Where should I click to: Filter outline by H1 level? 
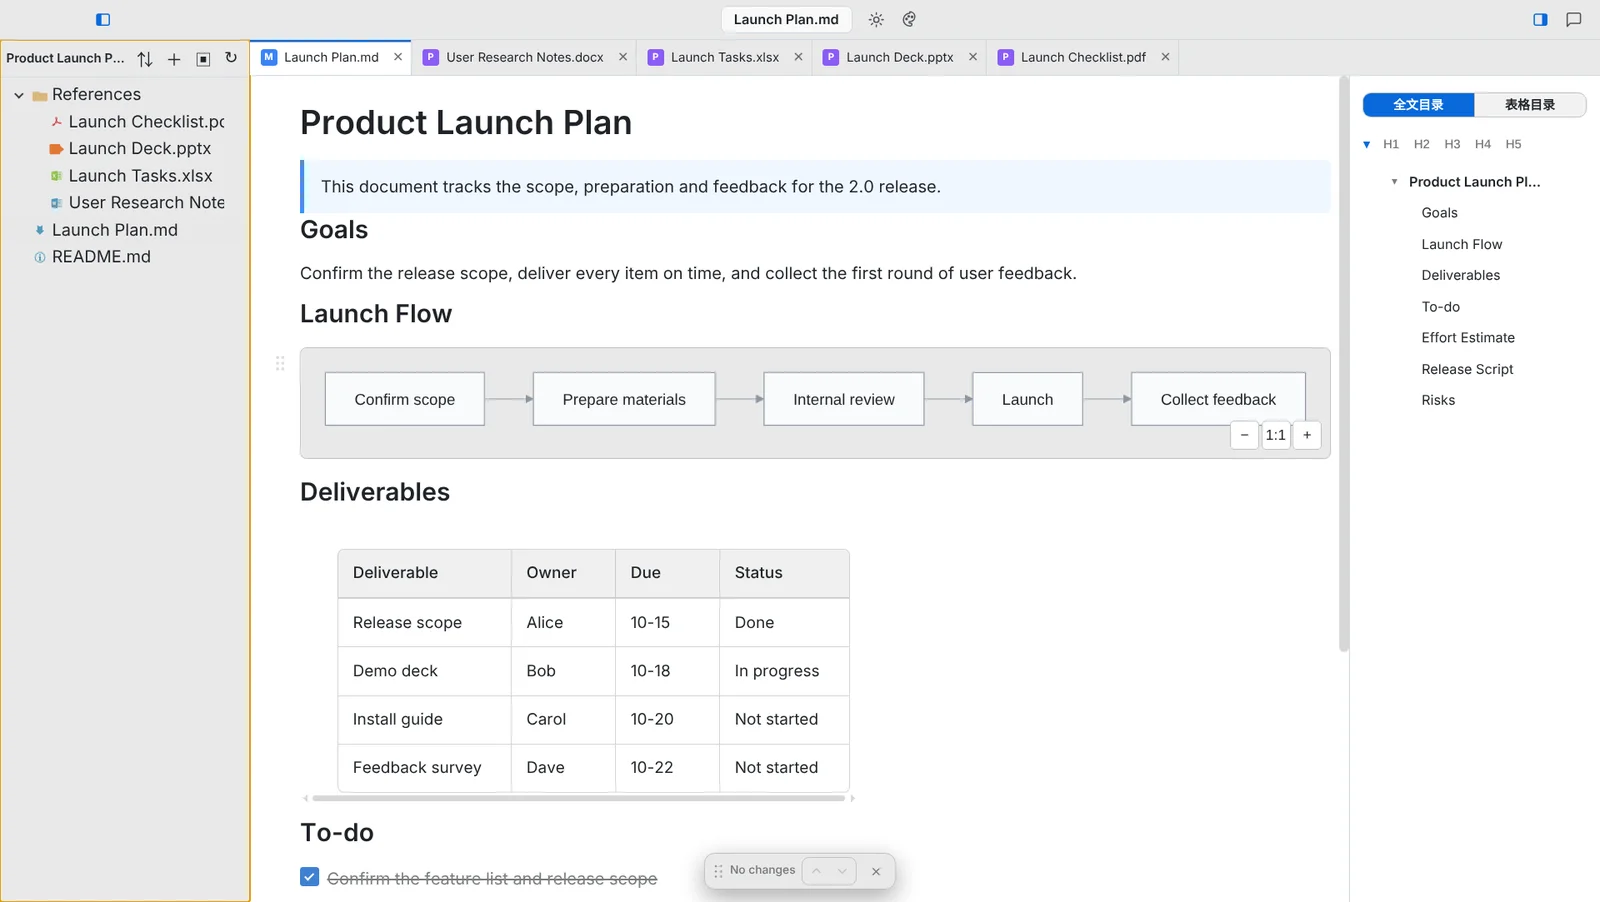click(x=1391, y=144)
